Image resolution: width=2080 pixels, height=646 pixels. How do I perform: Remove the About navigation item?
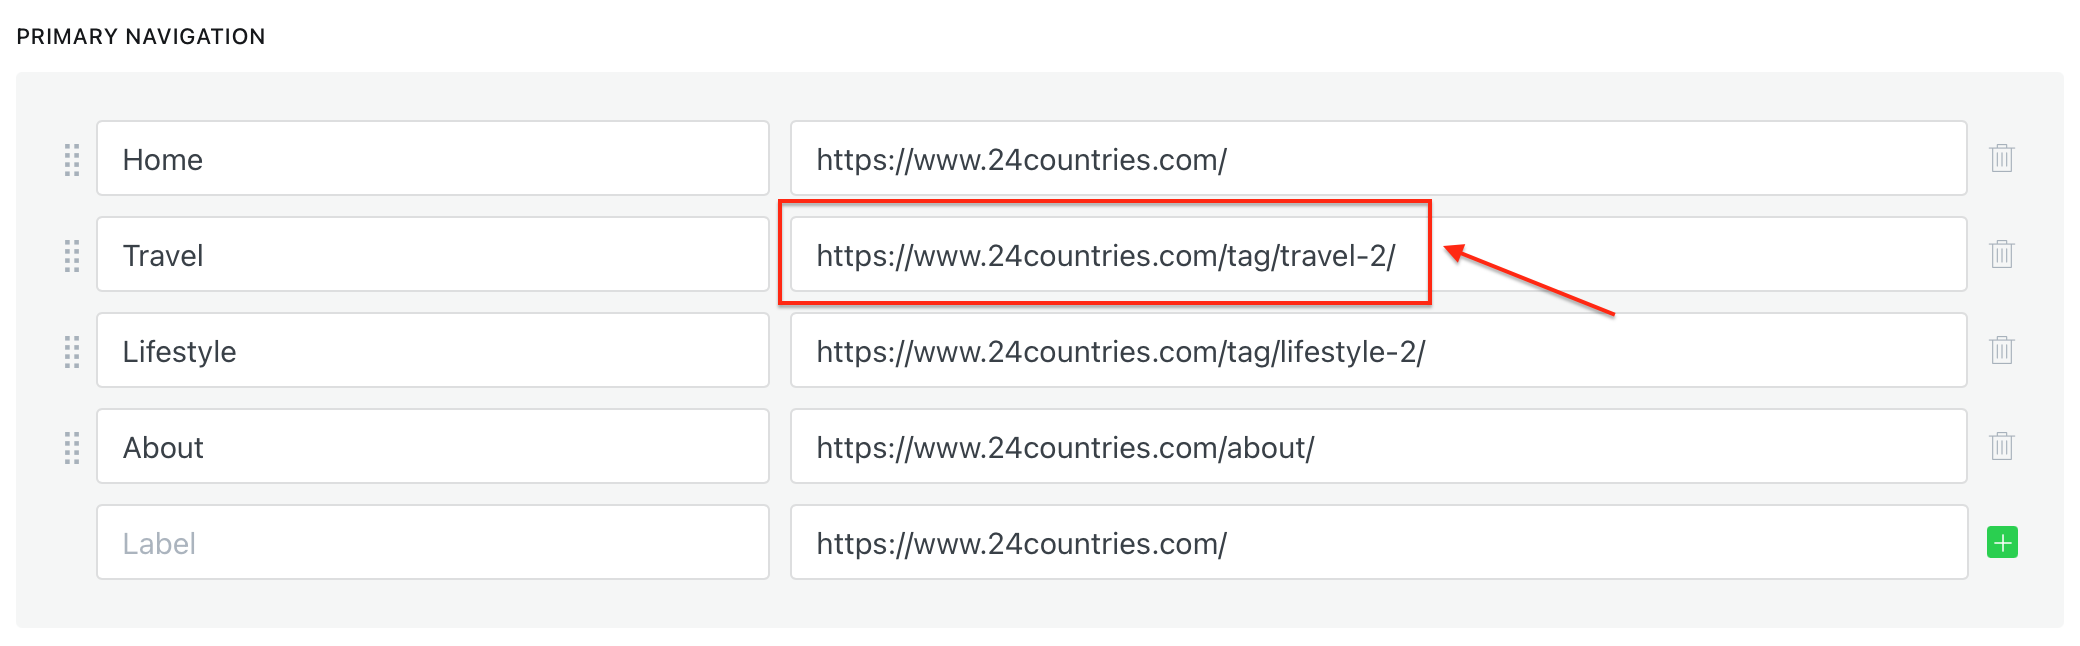(x=2001, y=446)
